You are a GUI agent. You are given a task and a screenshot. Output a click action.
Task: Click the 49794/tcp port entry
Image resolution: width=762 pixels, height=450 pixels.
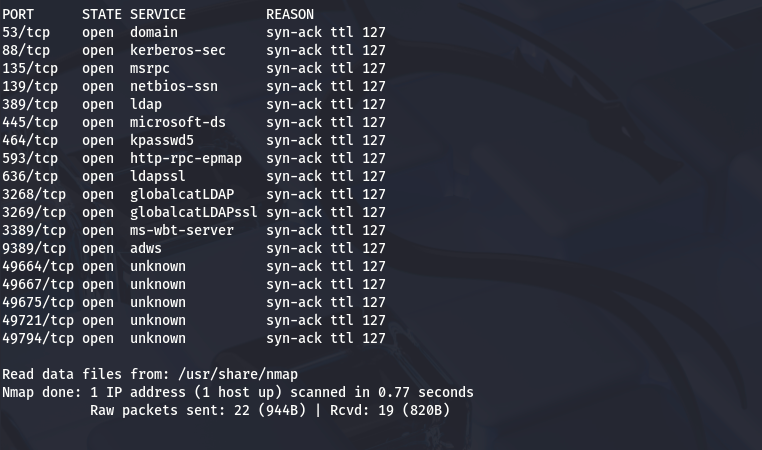point(38,338)
